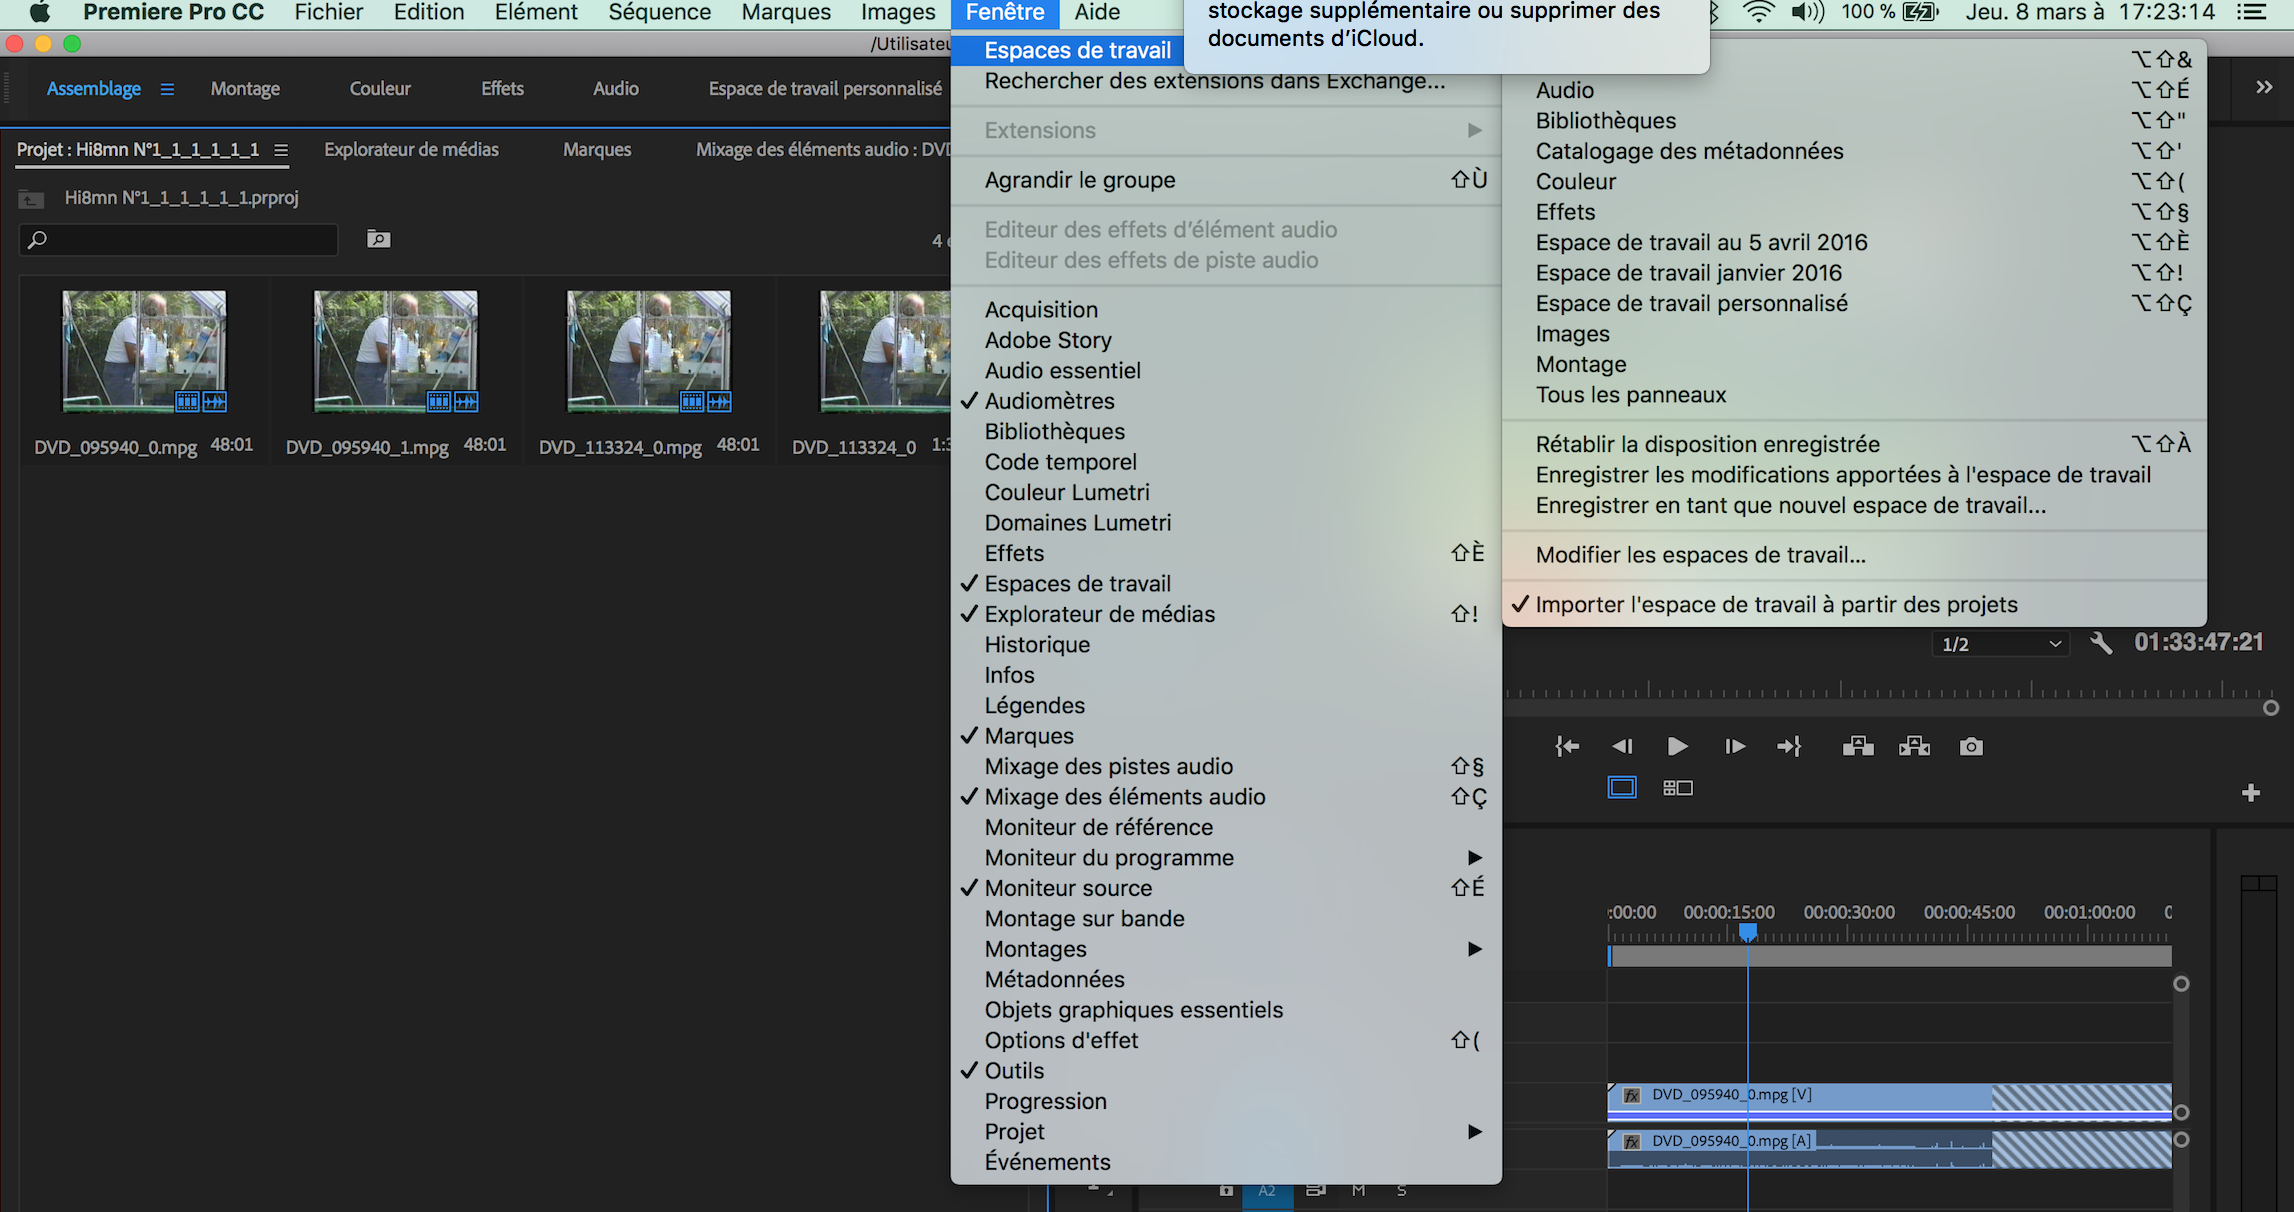
Task: Toggle Importer l'espace de travail à partir des projets
Action: point(1854,605)
